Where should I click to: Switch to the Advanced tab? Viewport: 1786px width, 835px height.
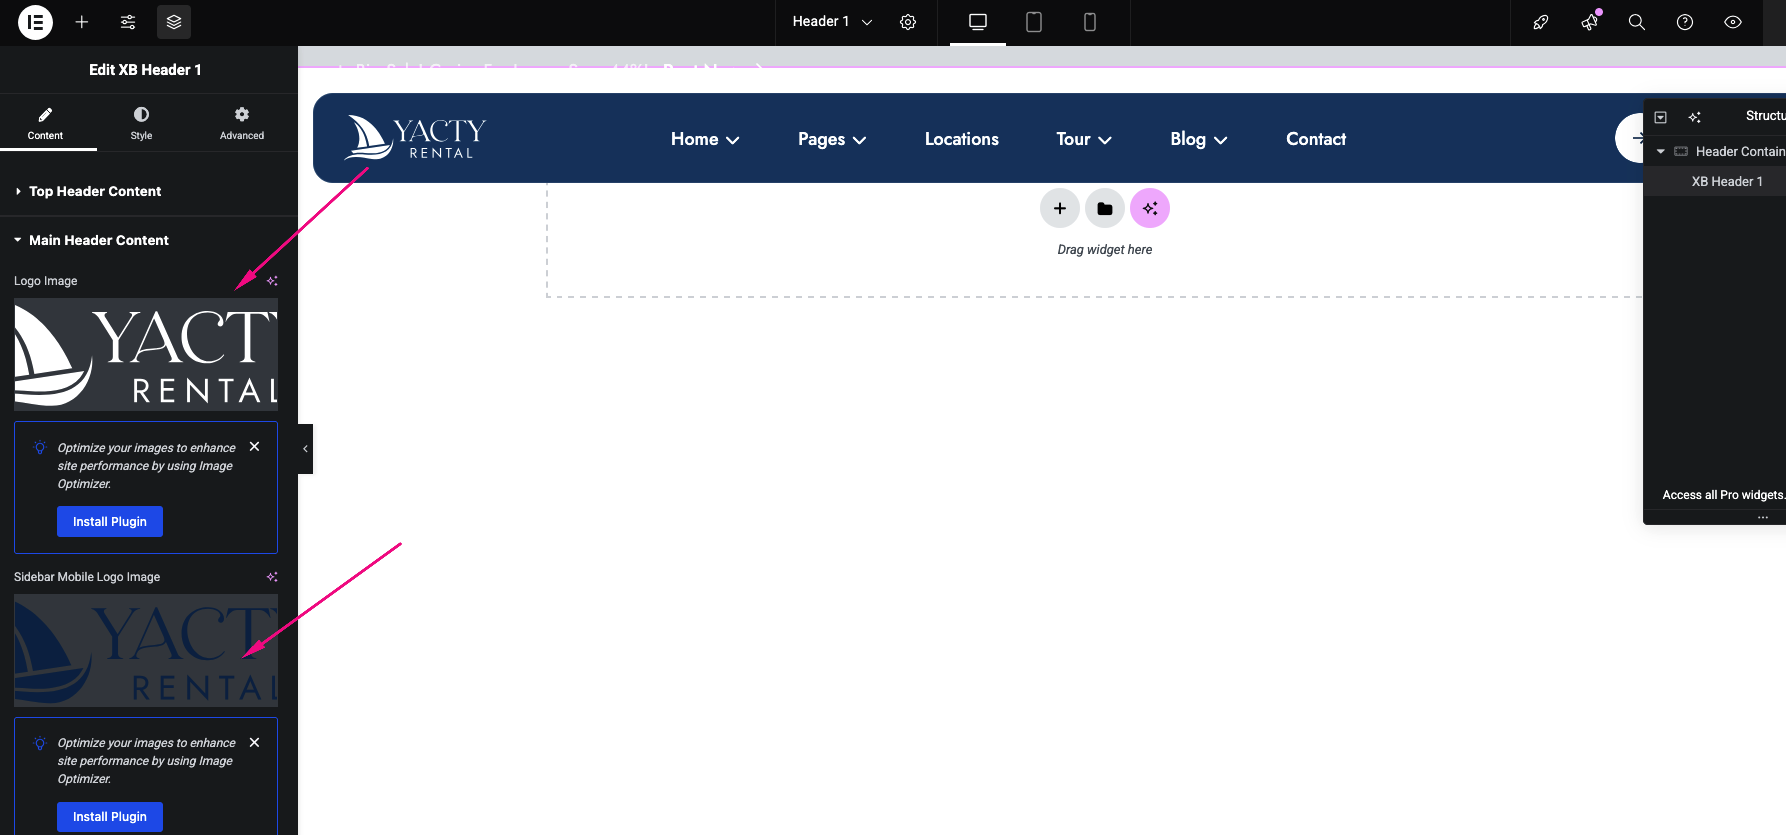242,123
